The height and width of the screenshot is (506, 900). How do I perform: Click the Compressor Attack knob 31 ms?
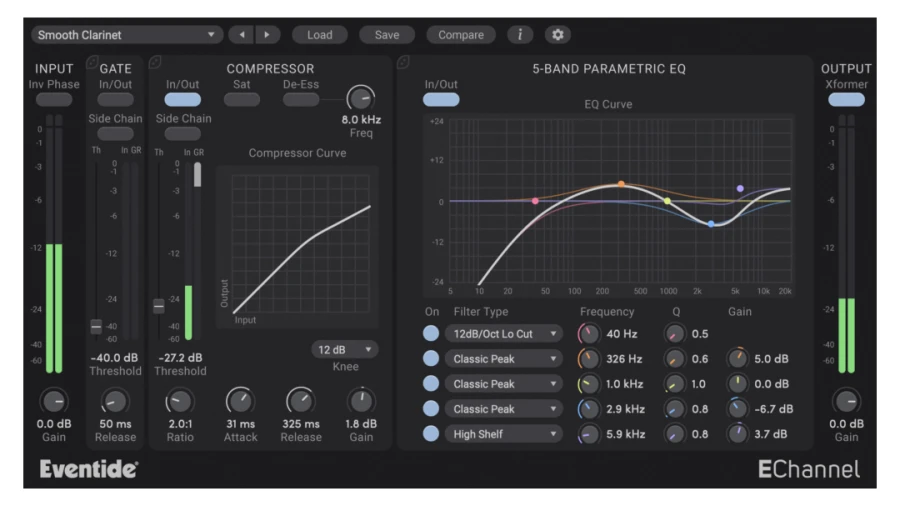[240, 402]
